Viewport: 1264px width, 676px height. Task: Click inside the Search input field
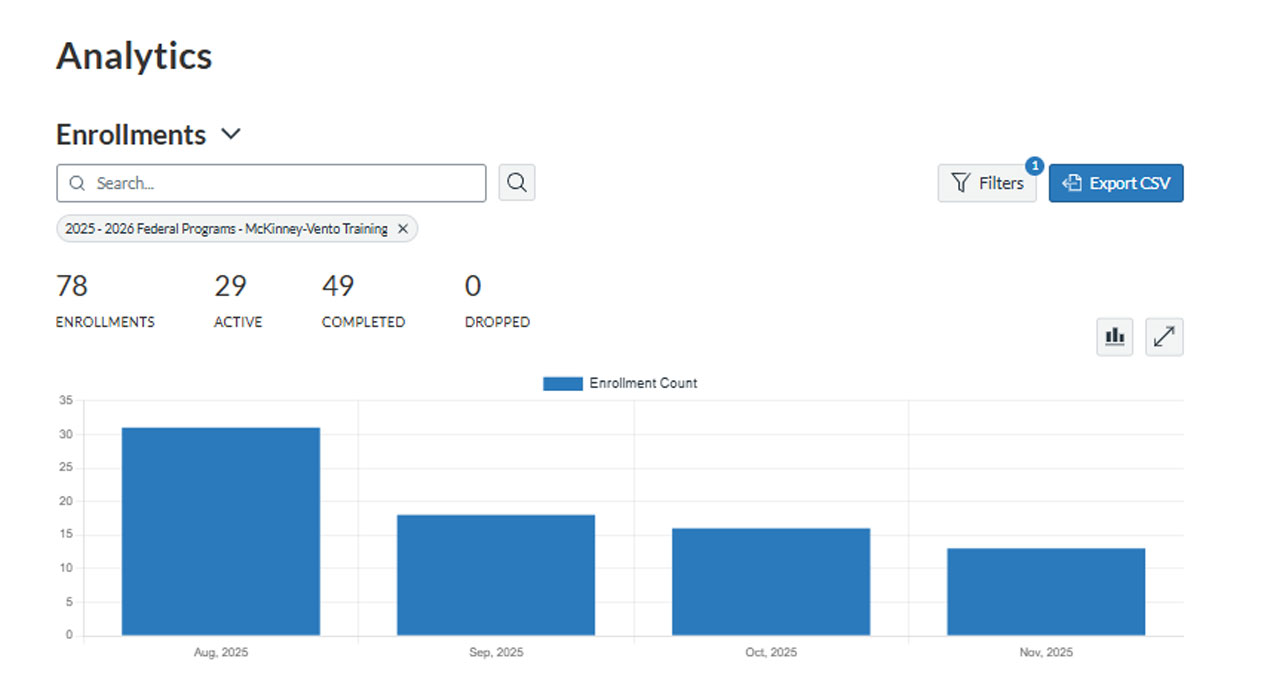[270, 183]
